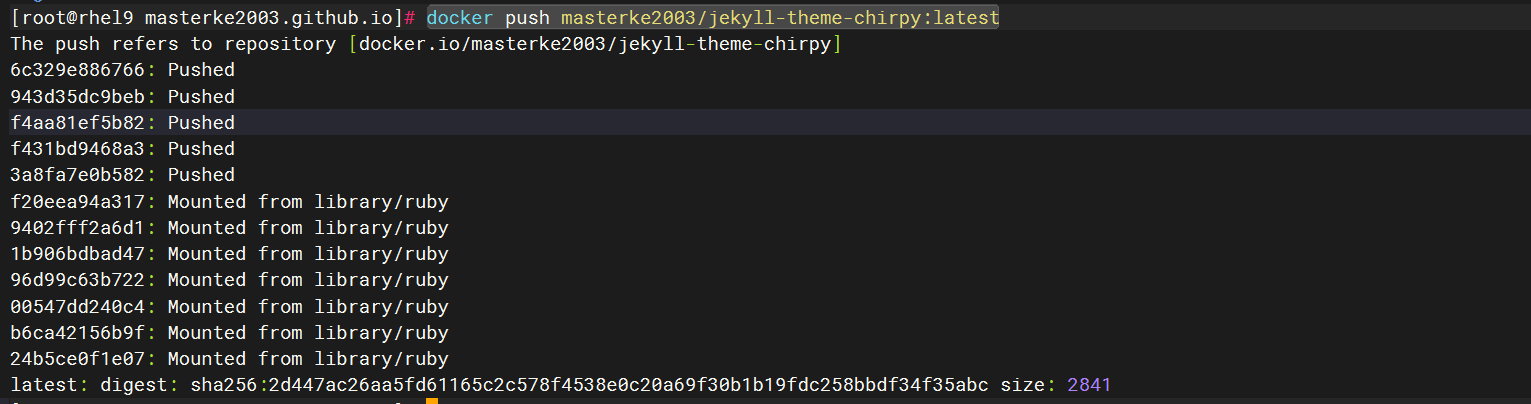
Task: Click the orange terminal cursor block
Action: point(432,401)
